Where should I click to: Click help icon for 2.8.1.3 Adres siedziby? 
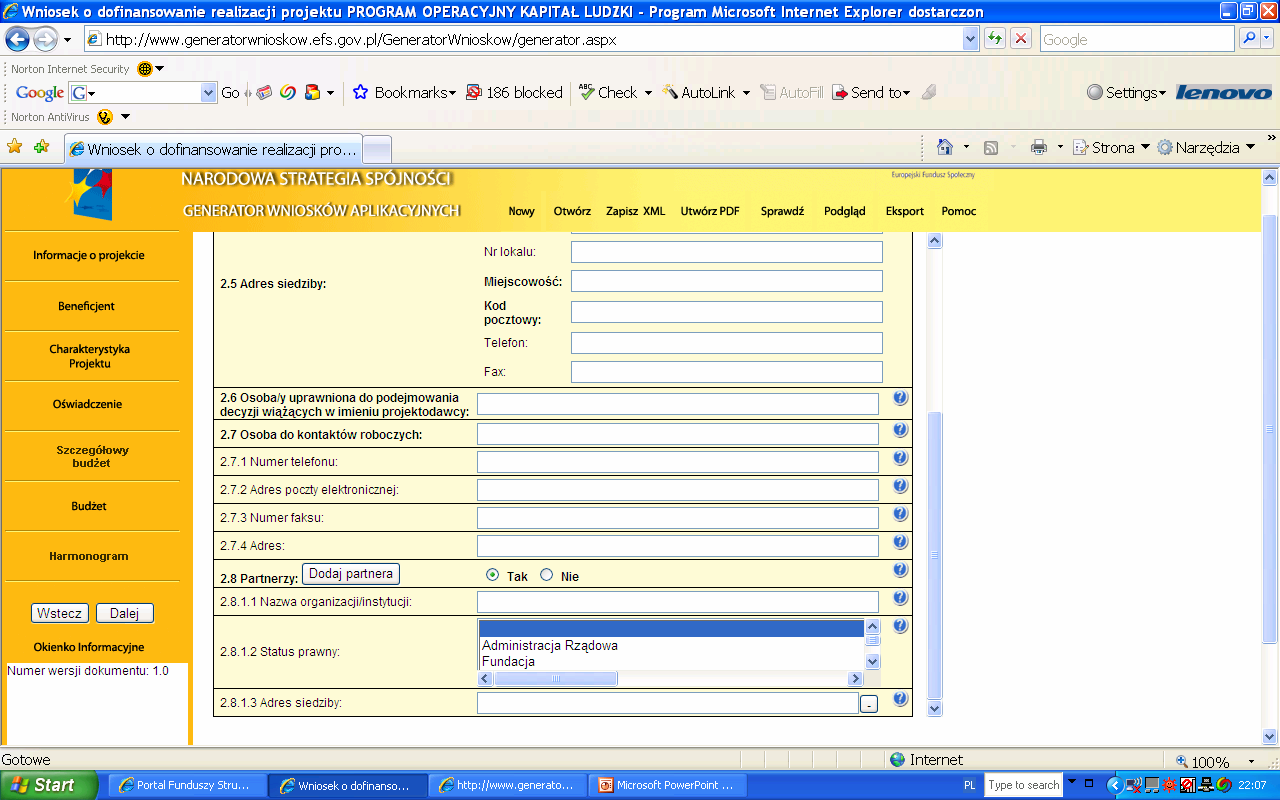click(900, 699)
